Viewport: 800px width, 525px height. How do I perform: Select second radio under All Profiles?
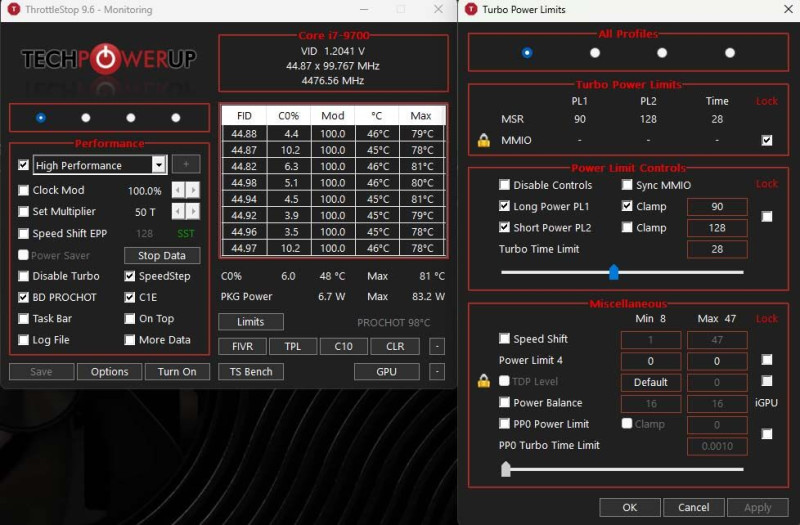click(x=595, y=53)
